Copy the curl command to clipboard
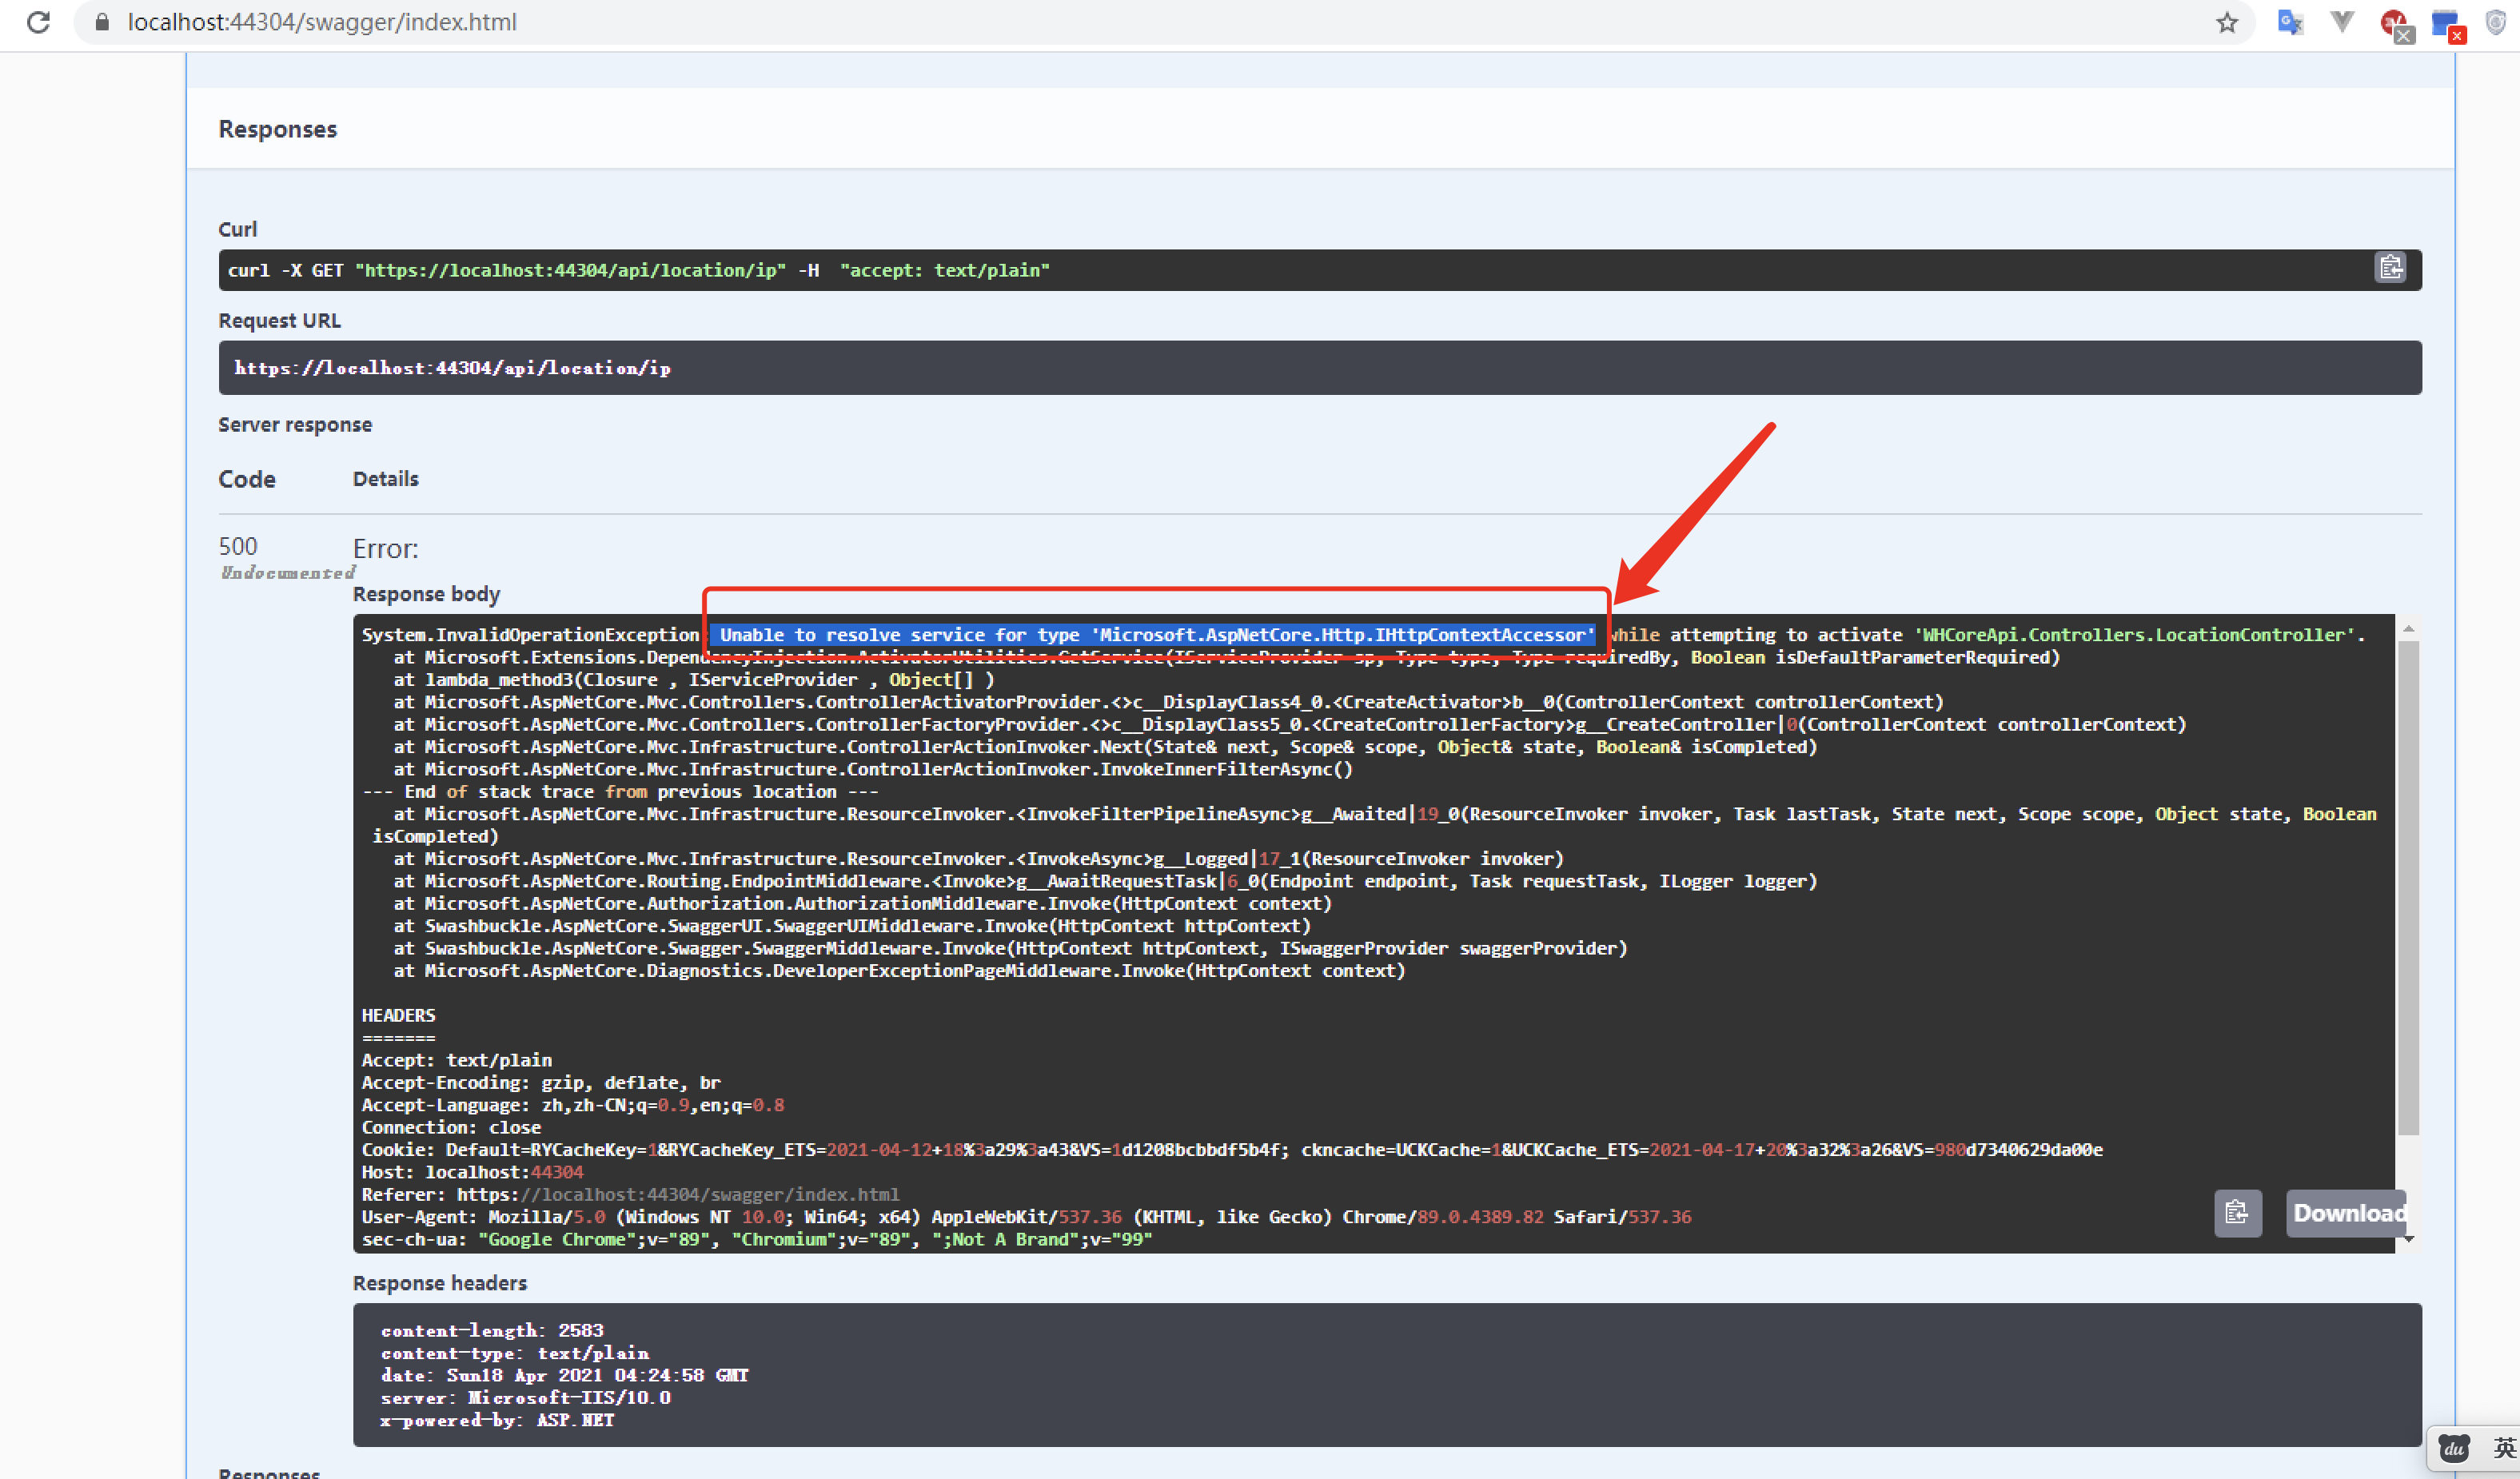Viewport: 2520px width, 1479px height. (x=2390, y=268)
